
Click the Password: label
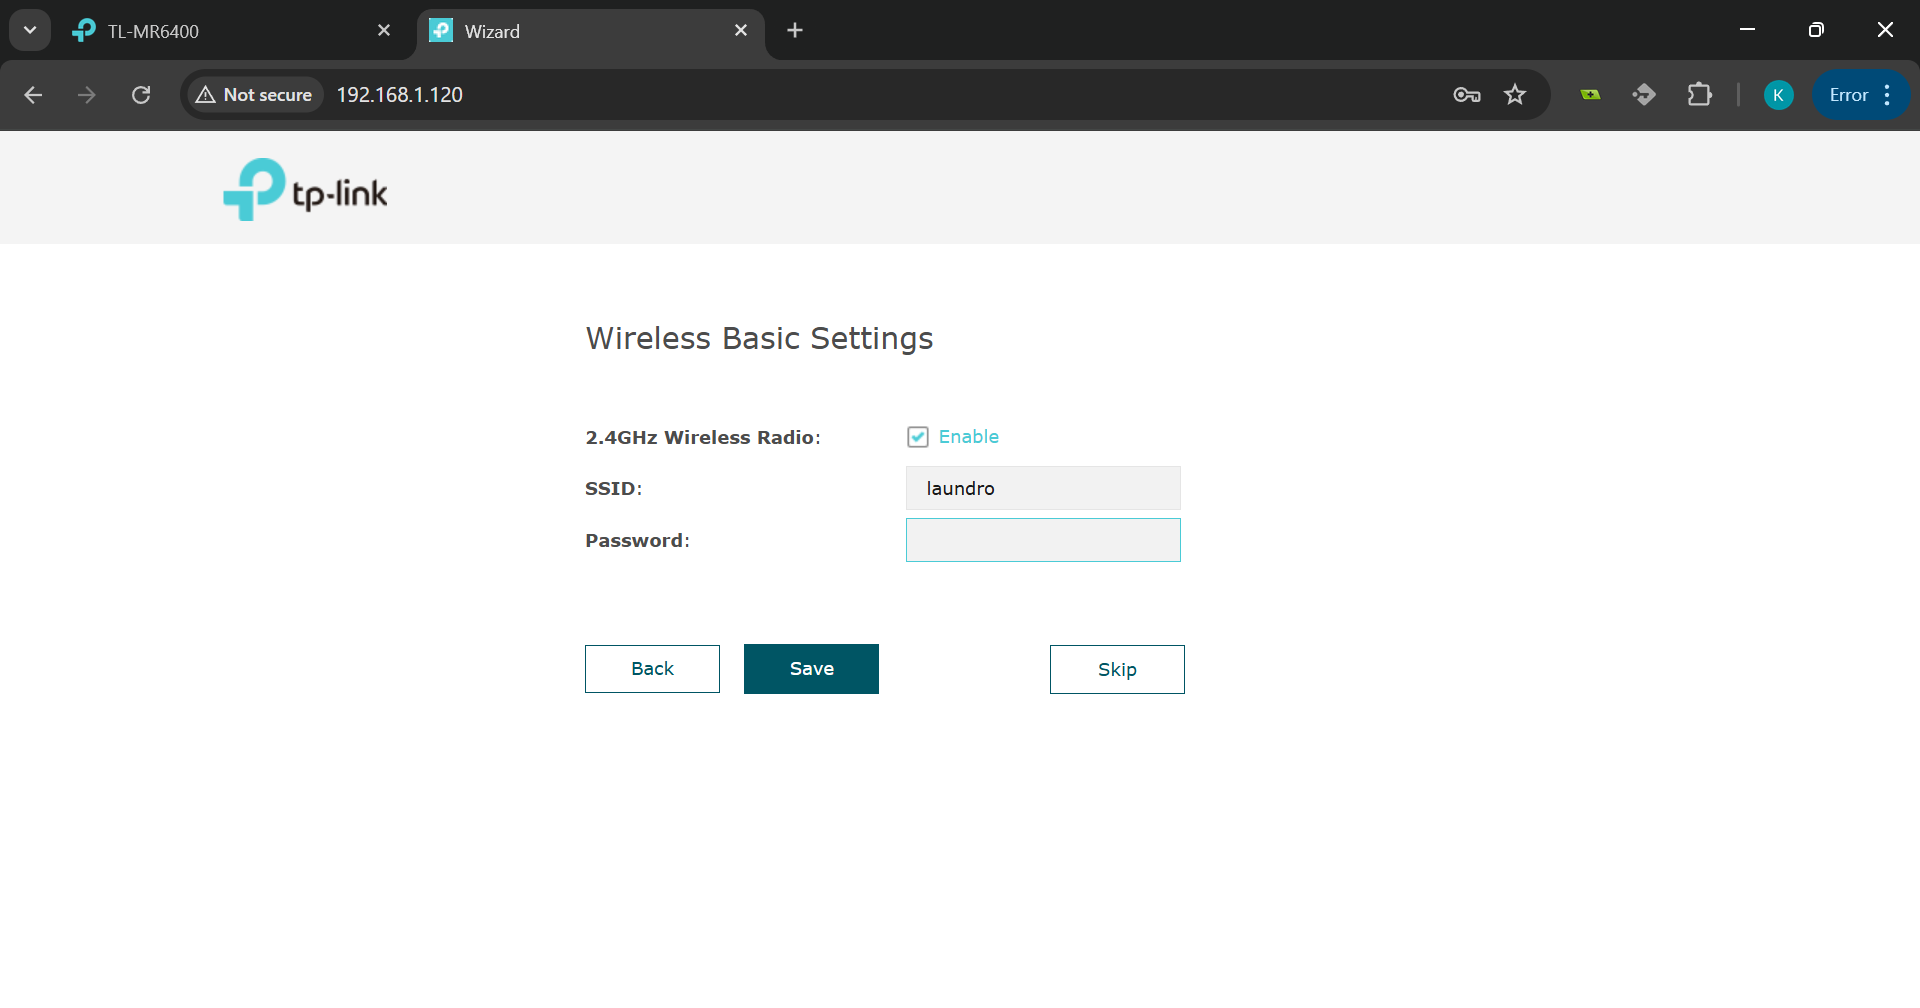pyautogui.click(x=637, y=541)
